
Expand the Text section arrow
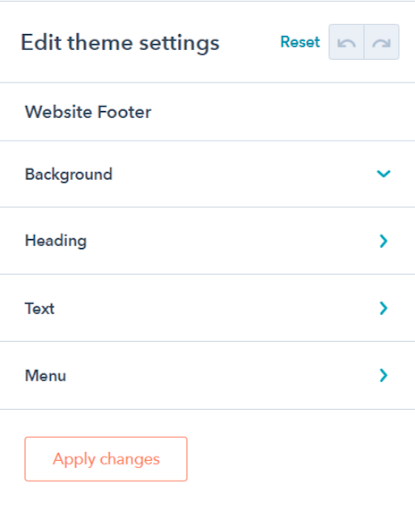[383, 308]
